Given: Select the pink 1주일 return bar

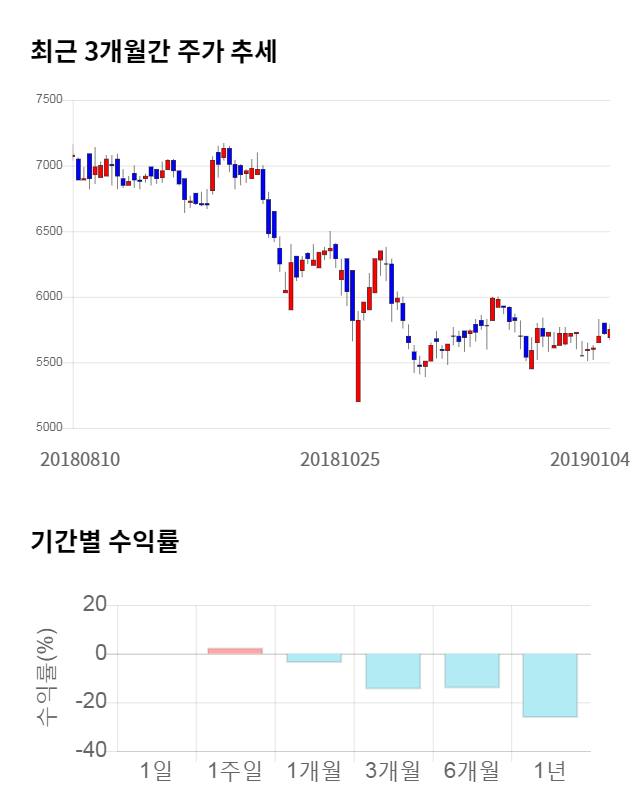Looking at the screenshot, I should (235, 651).
